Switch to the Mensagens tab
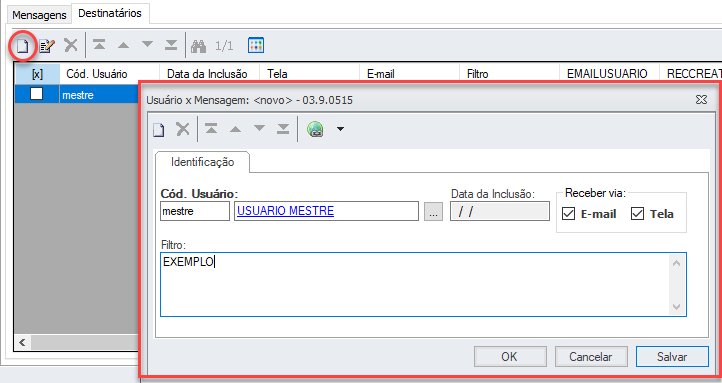 coord(40,15)
